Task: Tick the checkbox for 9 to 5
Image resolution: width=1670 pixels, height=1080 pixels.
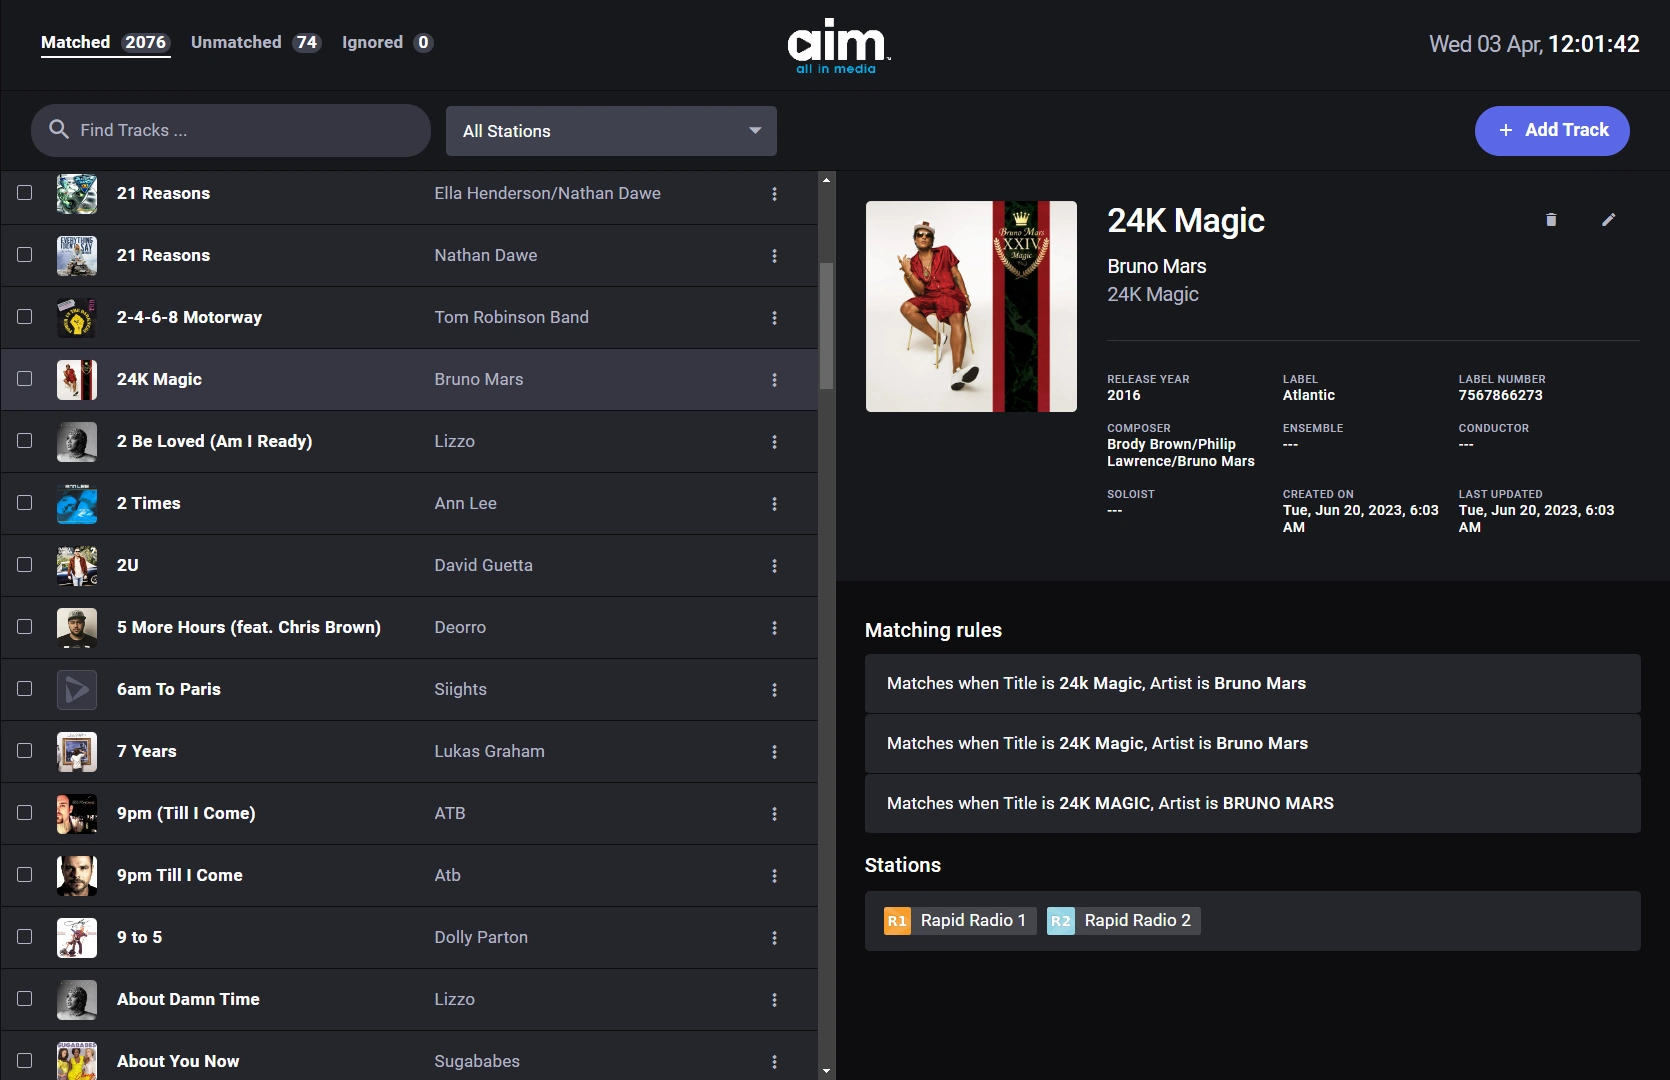Action: (x=25, y=937)
